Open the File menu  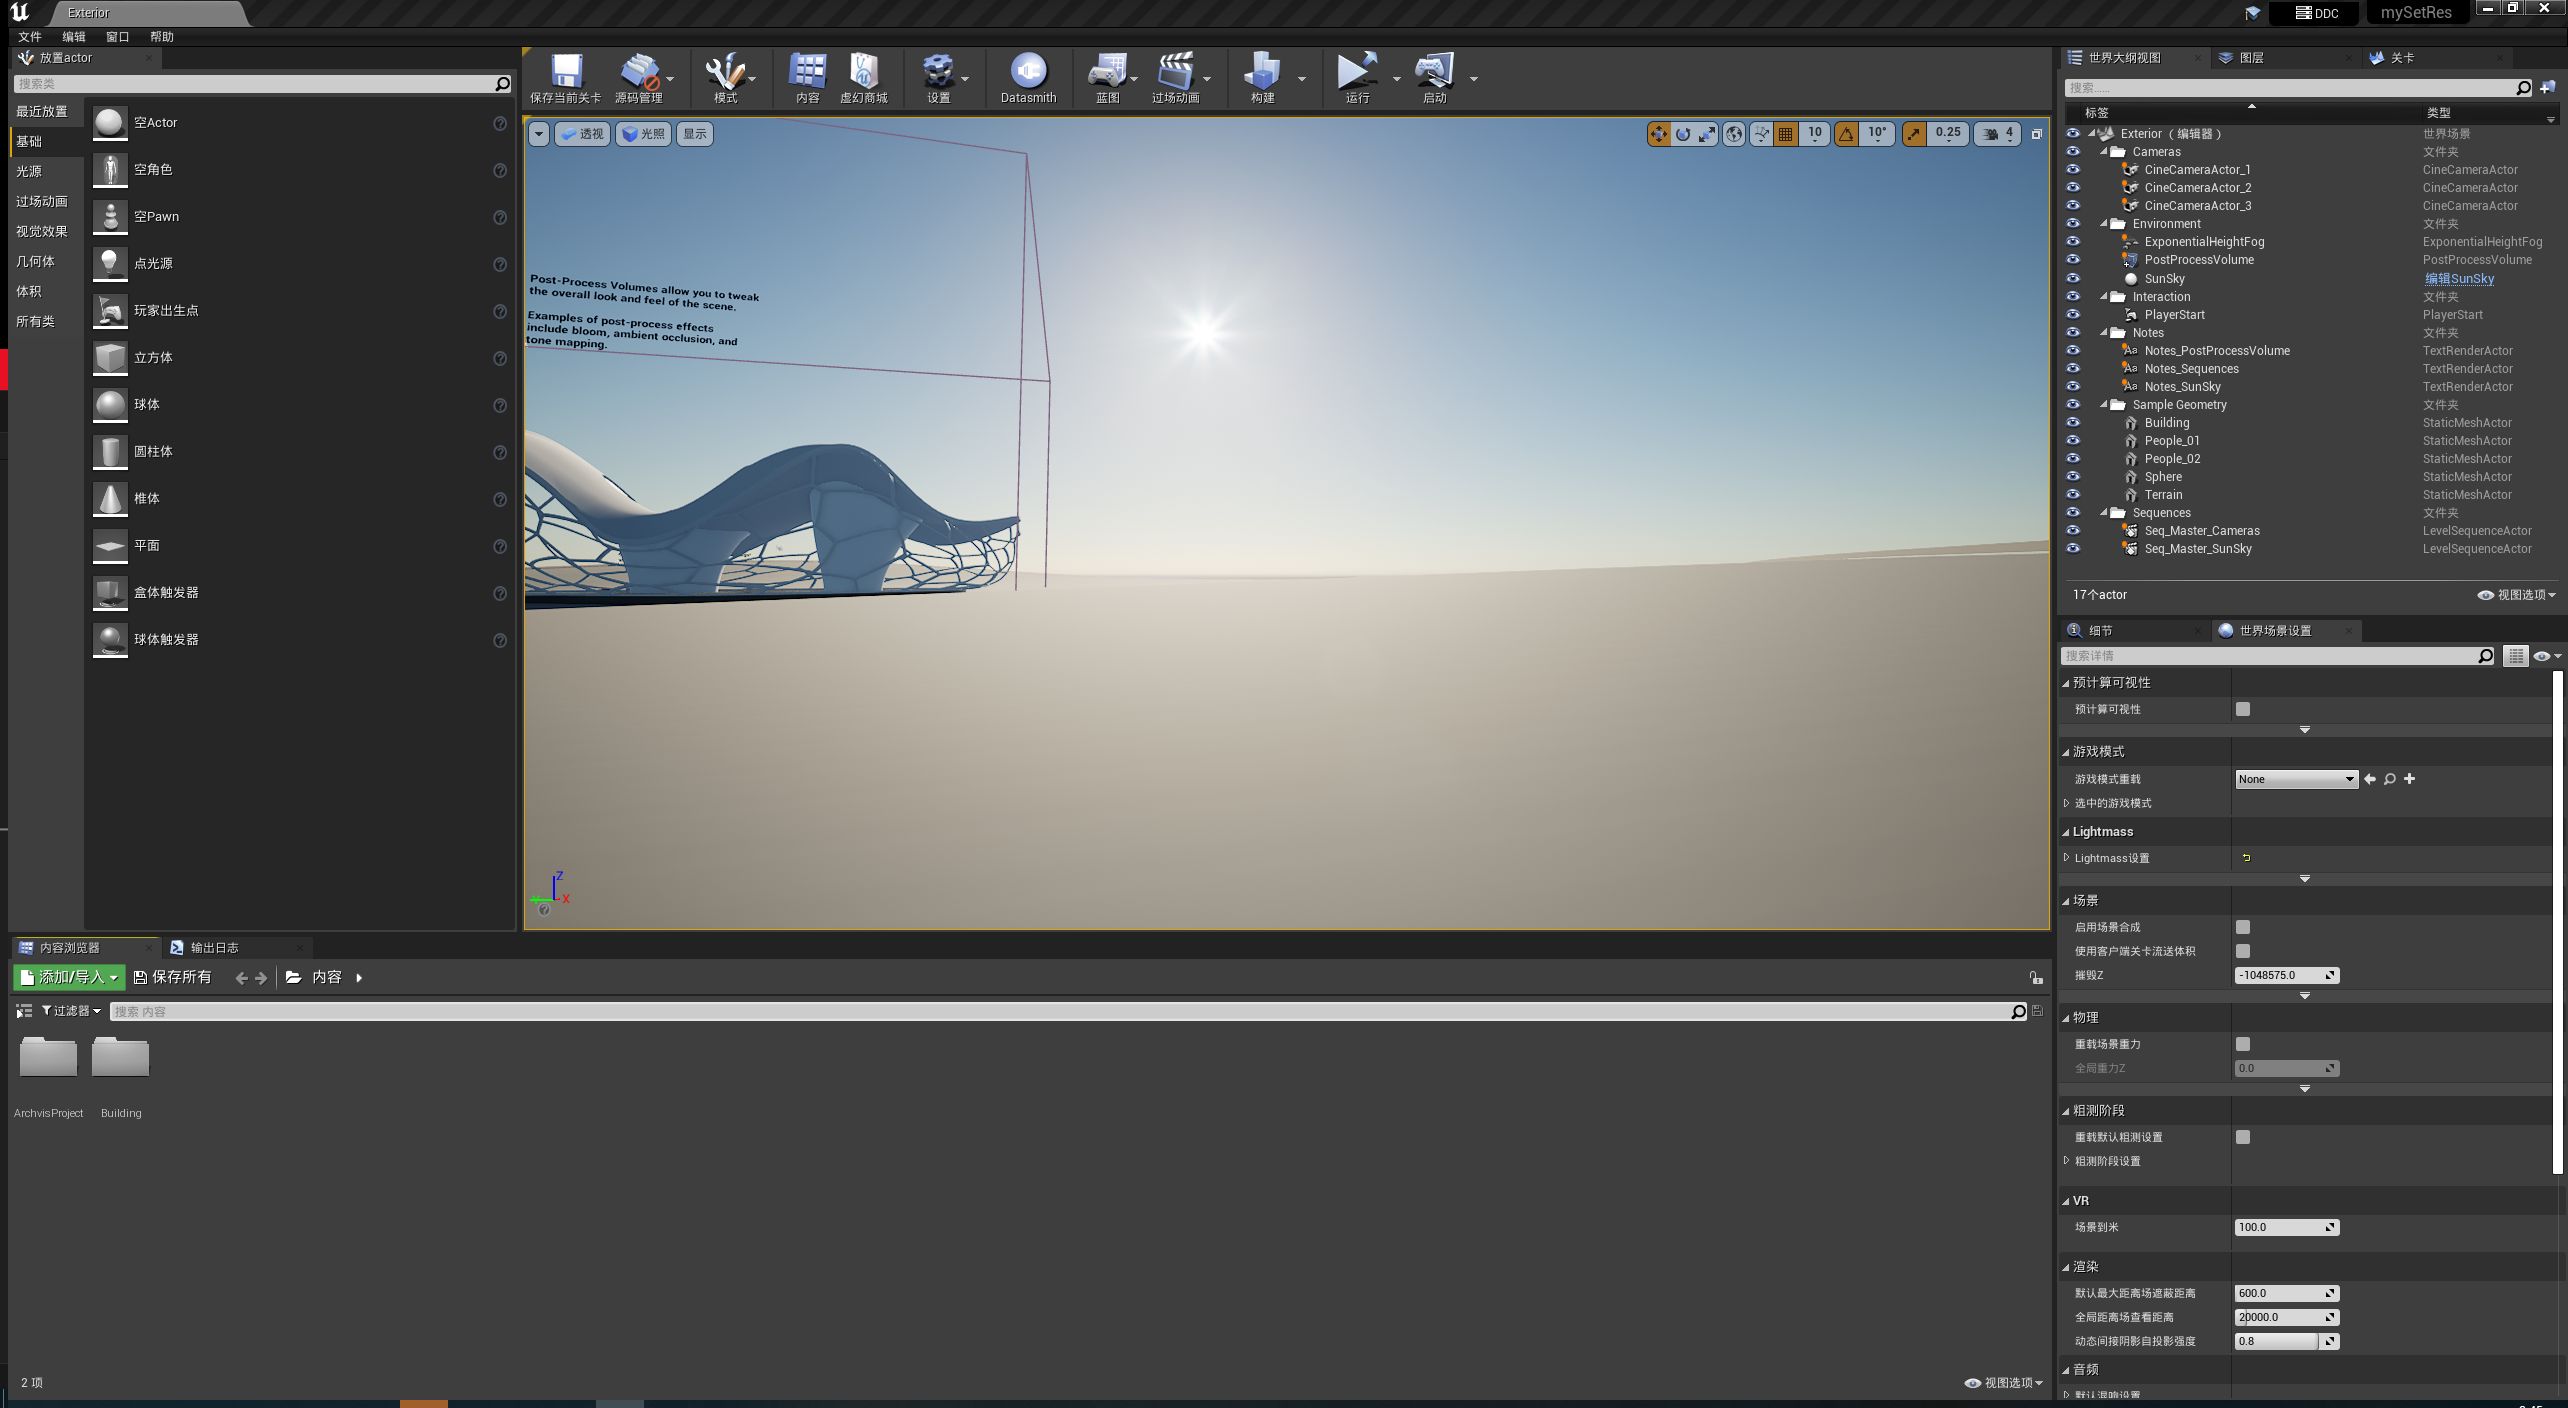pyautogui.click(x=30, y=37)
